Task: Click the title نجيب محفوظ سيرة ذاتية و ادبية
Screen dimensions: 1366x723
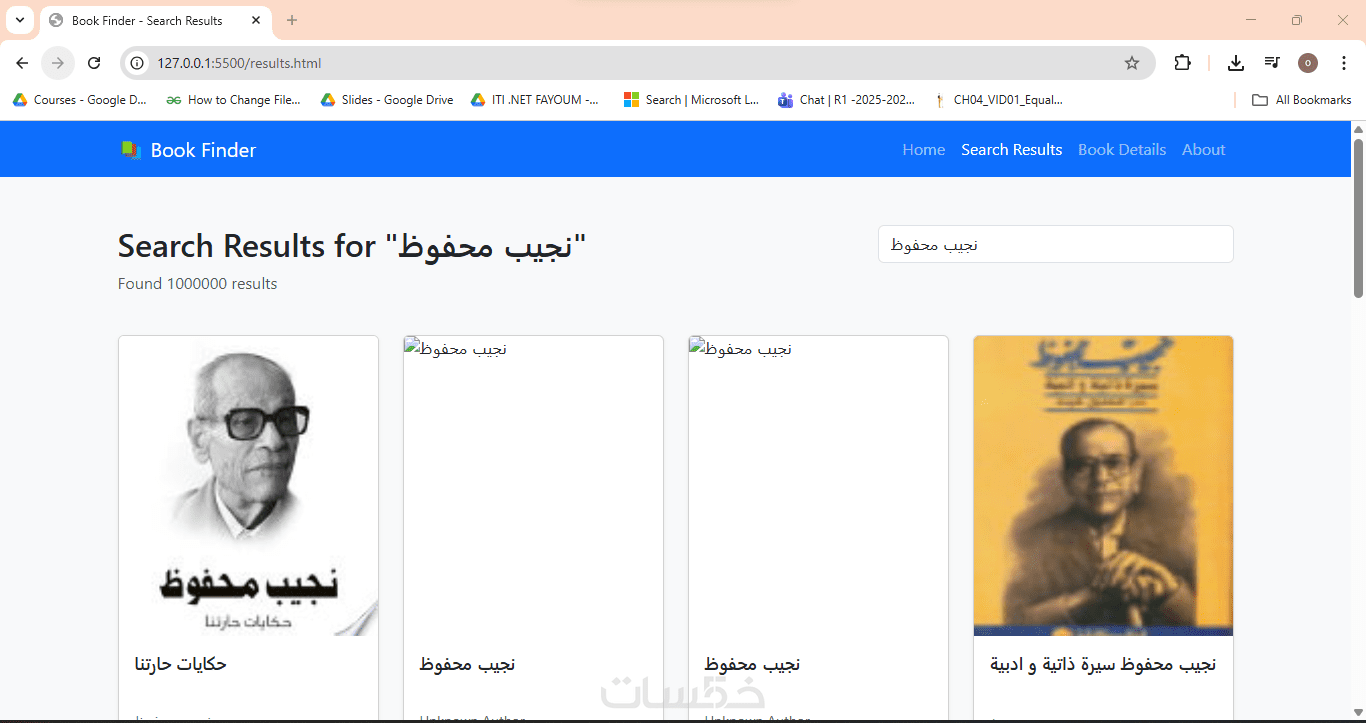Action: click(1103, 664)
